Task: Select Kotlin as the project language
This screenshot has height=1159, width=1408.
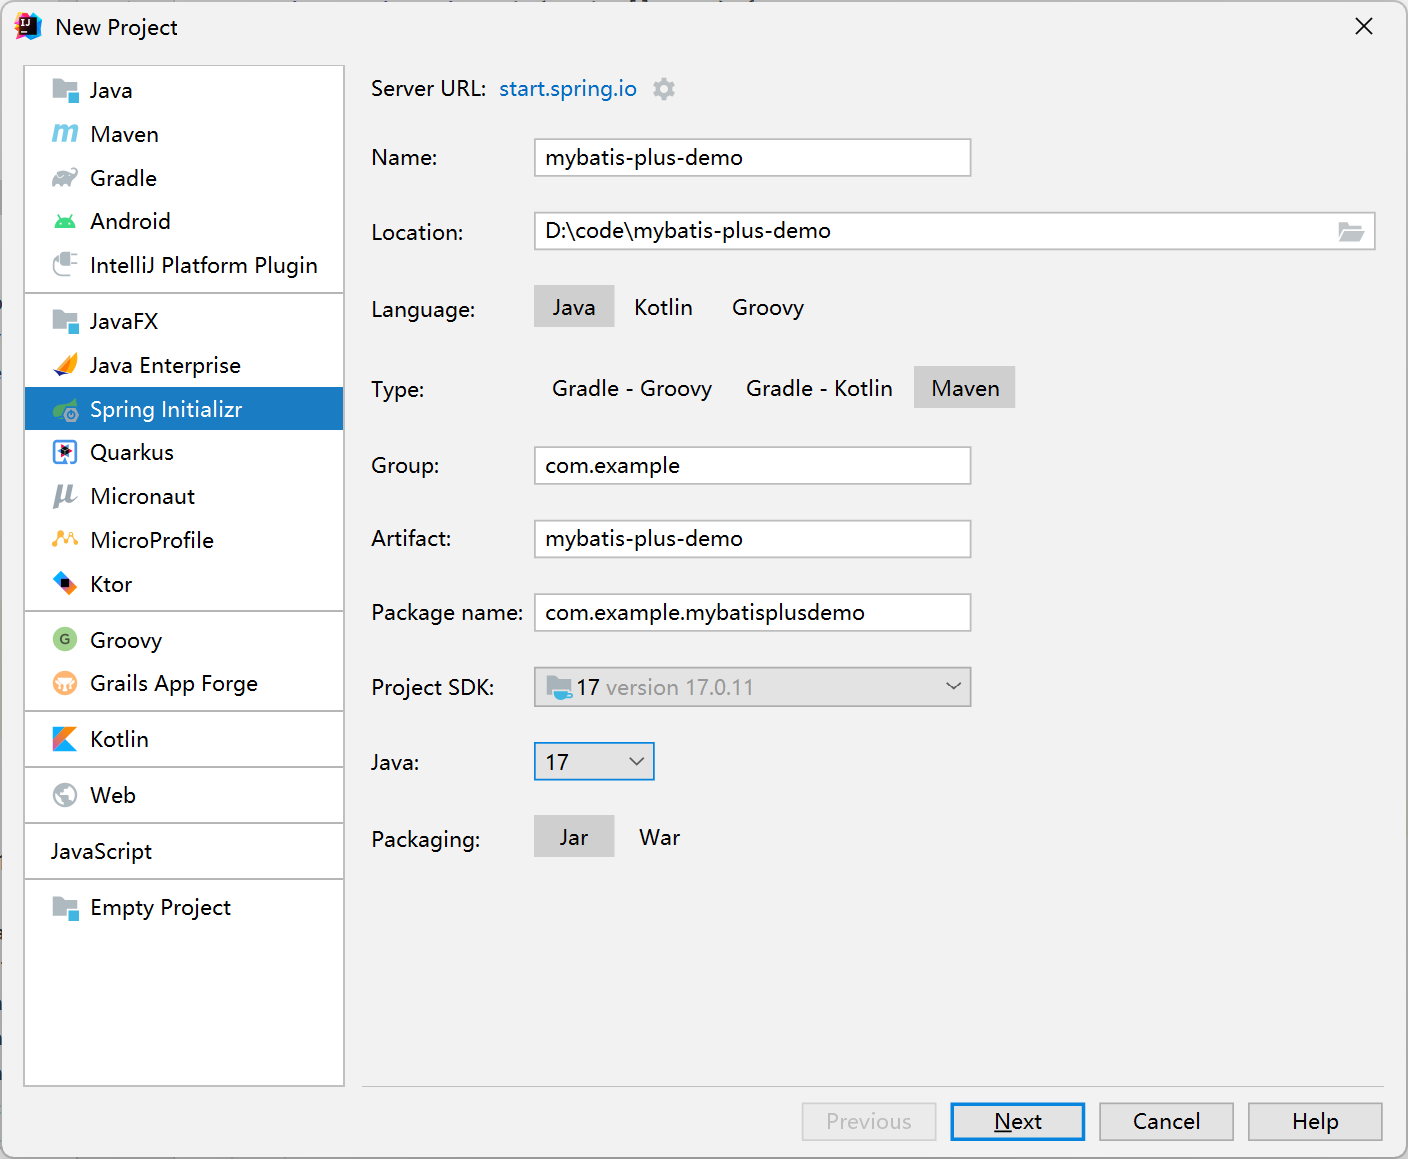Action: (x=663, y=307)
